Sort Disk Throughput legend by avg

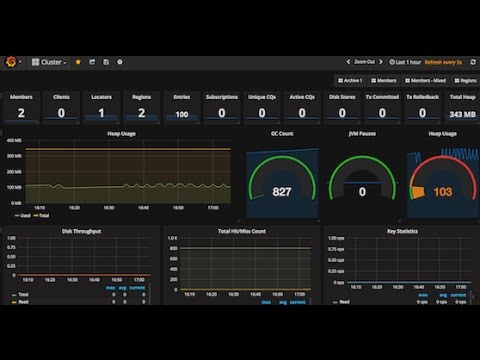click(123, 288)
